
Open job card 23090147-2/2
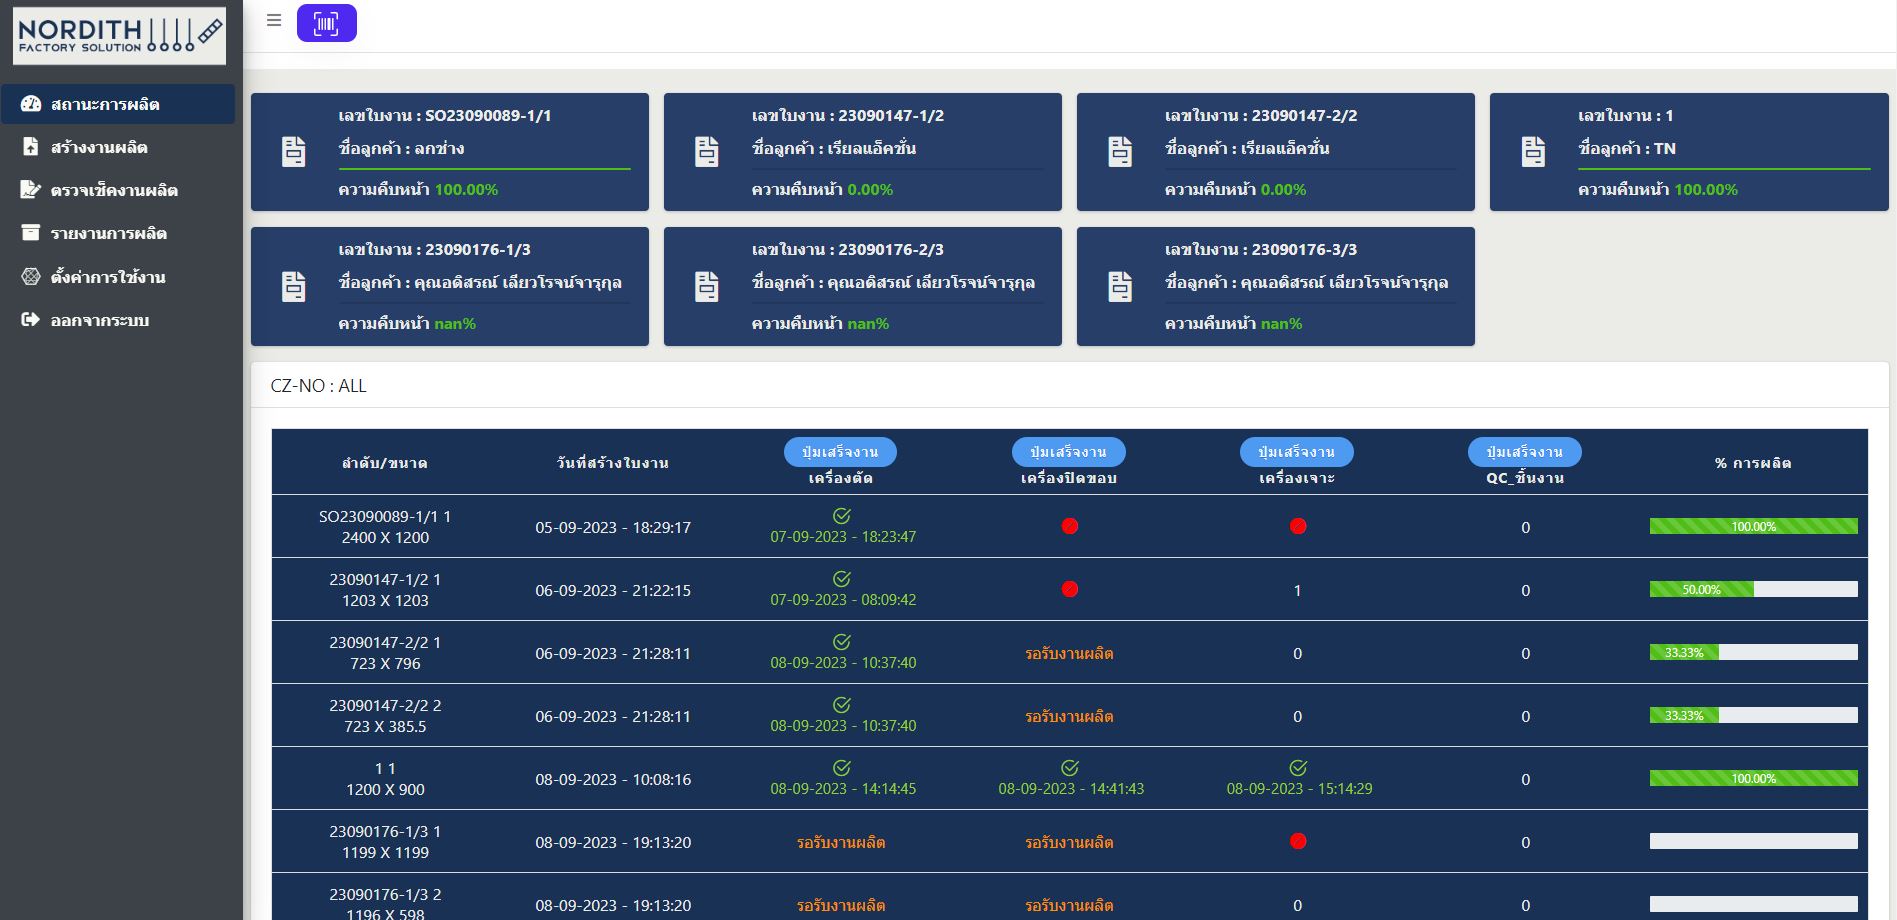pos(1274,152)
